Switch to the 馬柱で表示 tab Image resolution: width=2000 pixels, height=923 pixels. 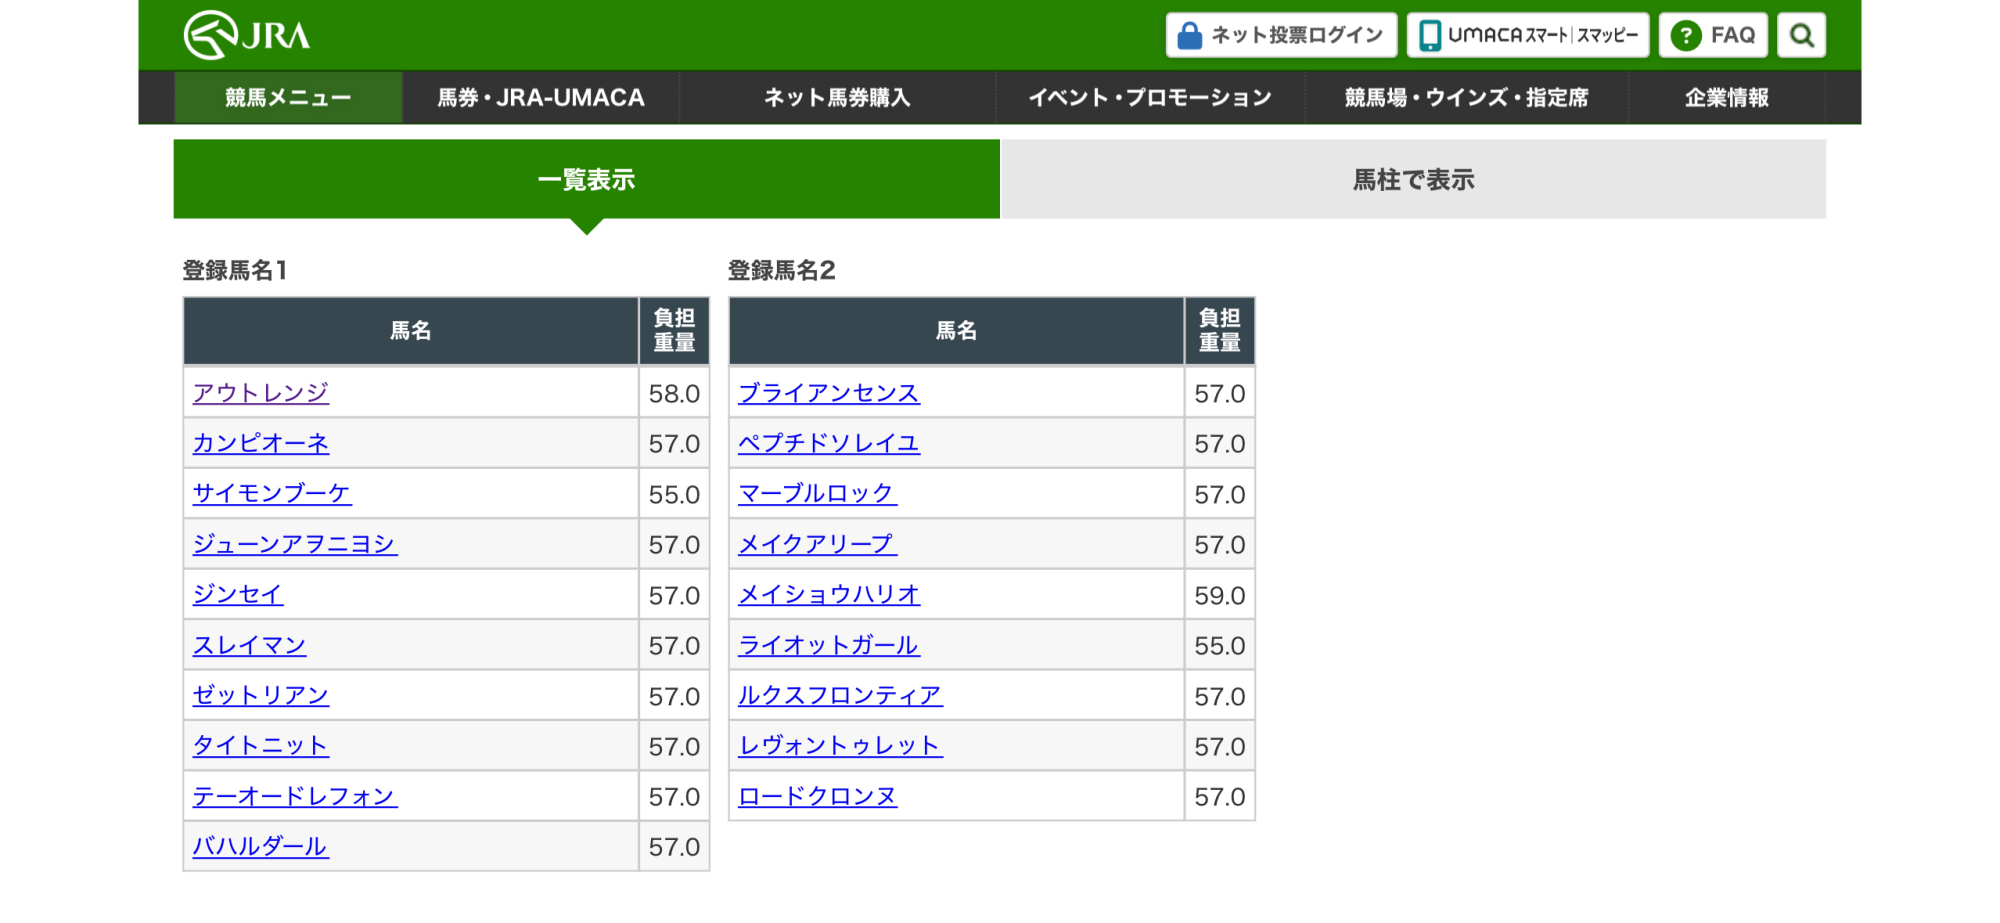(x=1413, y=180)
